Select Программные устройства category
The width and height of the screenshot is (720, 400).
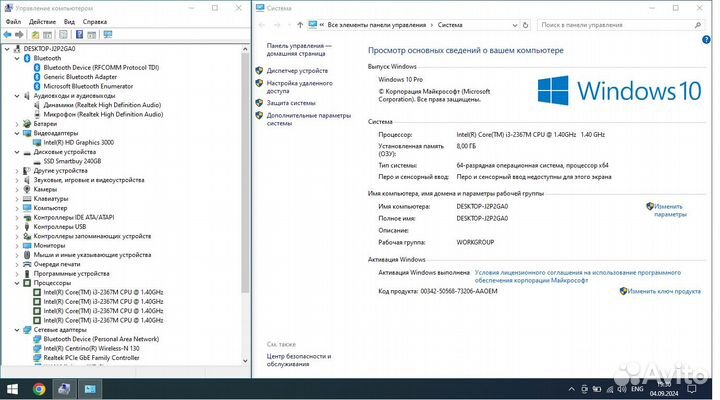coord(71,274)
